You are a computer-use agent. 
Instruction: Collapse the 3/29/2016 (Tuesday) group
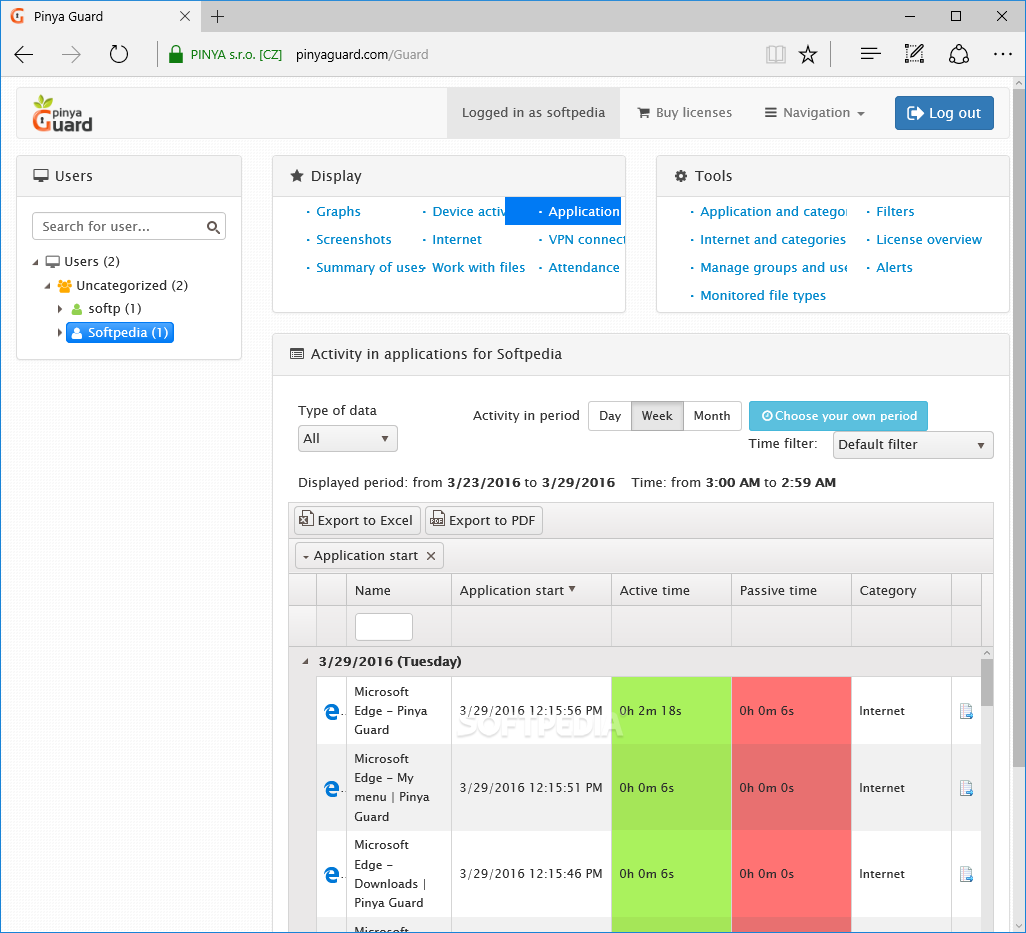305,662
